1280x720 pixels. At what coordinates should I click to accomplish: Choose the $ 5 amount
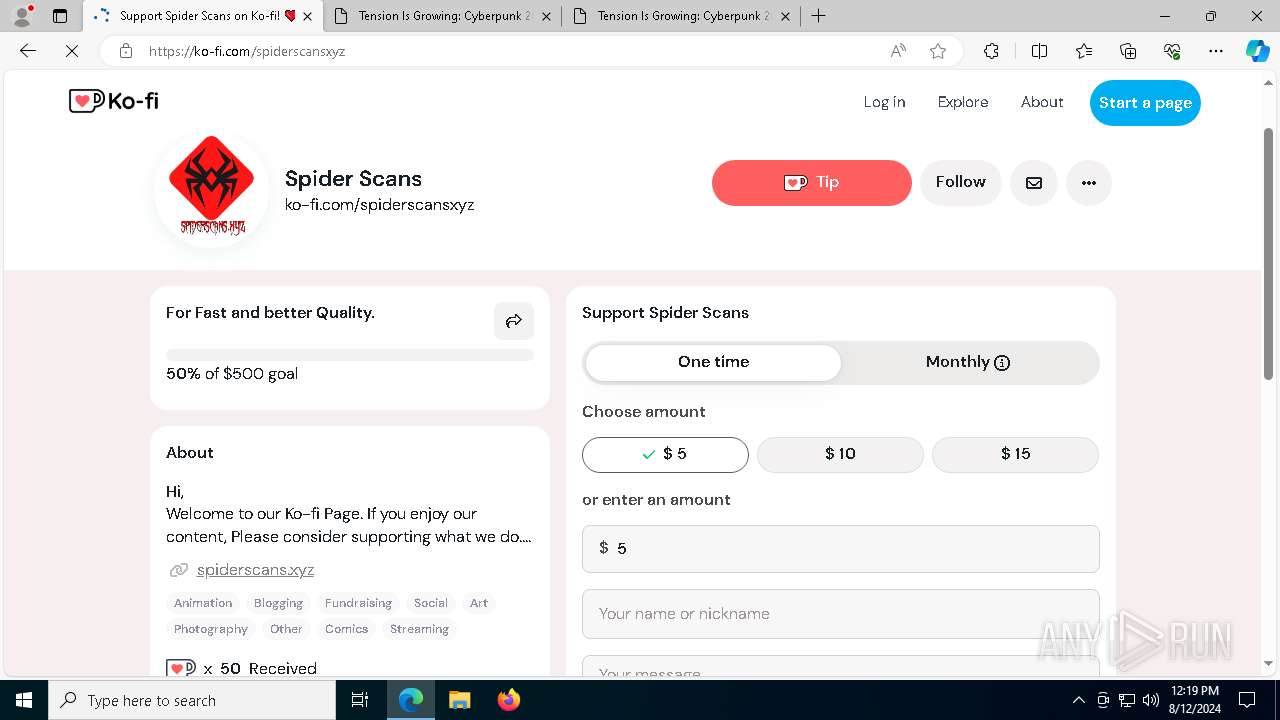coord(665,454)
